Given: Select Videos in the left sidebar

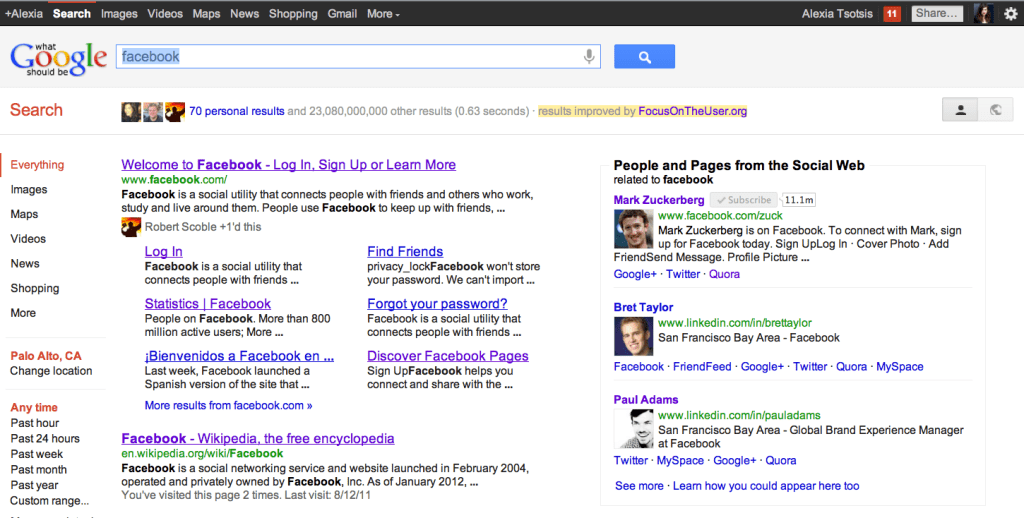Looking at the screenshot, I should (x=28, y=239).
